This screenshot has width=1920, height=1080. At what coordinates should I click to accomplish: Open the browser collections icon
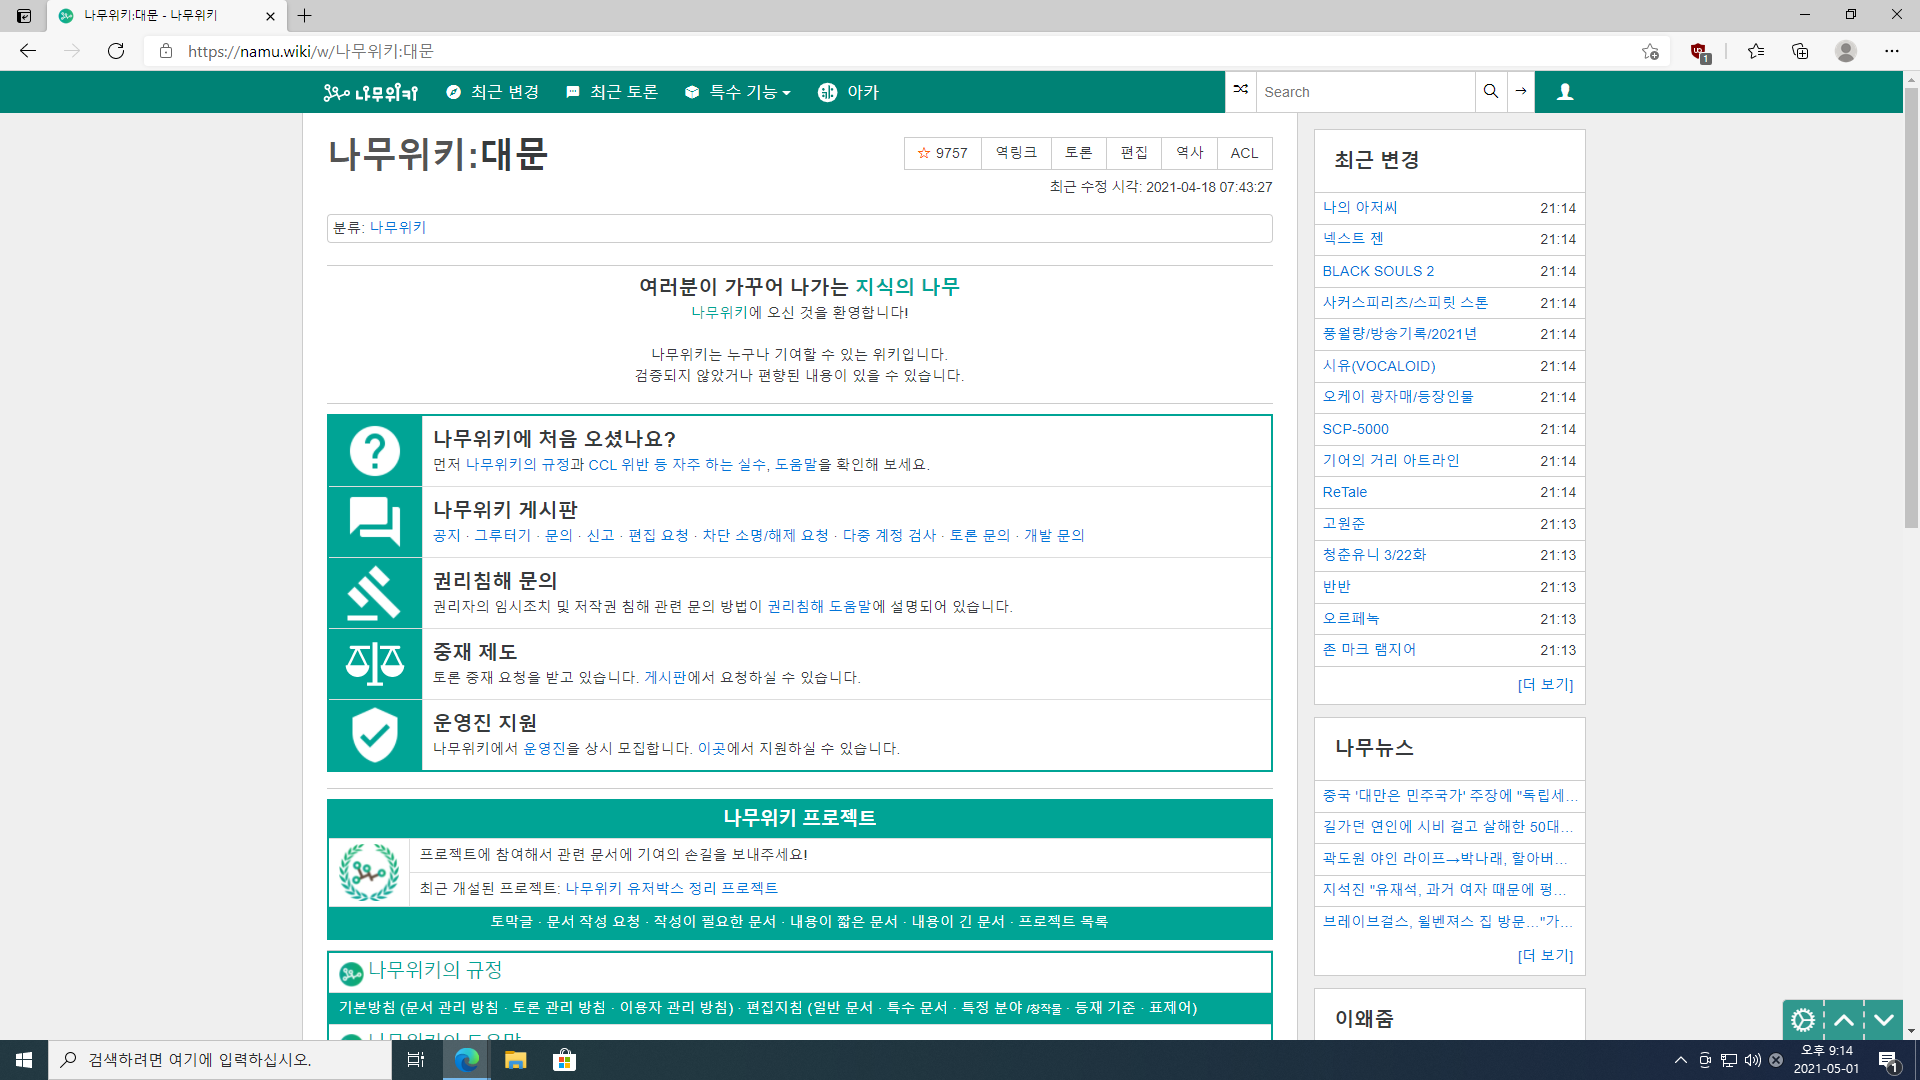1800,51
